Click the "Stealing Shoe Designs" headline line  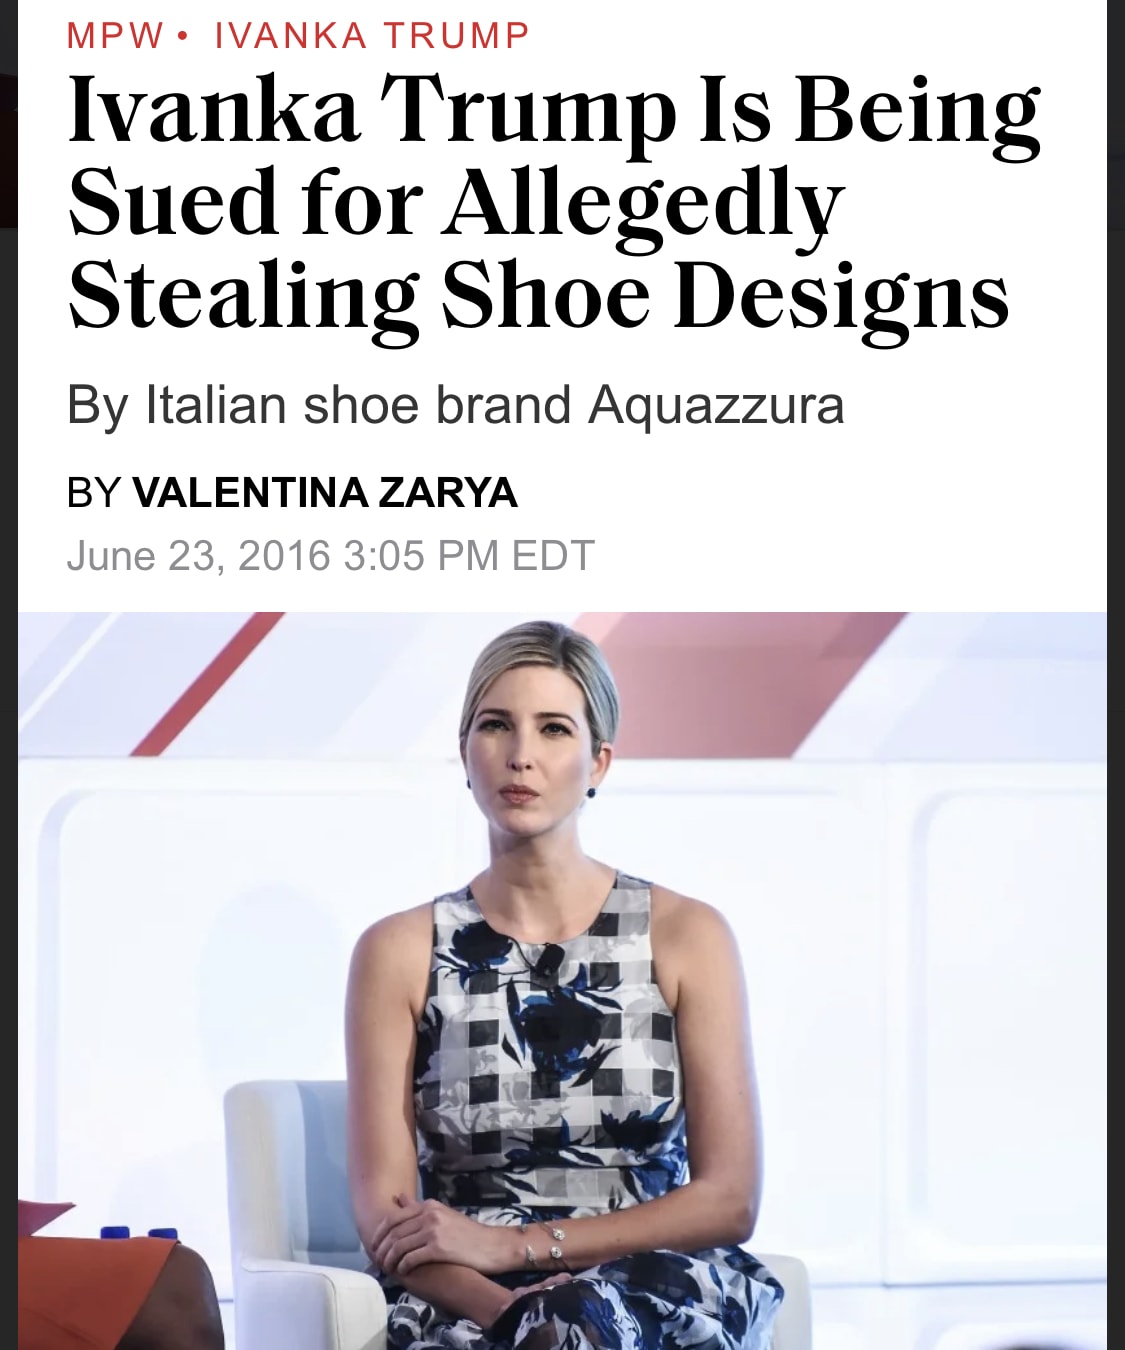[538, 295]
